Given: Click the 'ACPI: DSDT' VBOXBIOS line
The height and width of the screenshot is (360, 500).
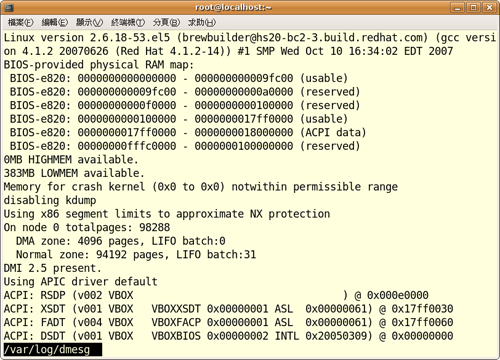Looking at the screenshot, I should click(x=228, y=336).
